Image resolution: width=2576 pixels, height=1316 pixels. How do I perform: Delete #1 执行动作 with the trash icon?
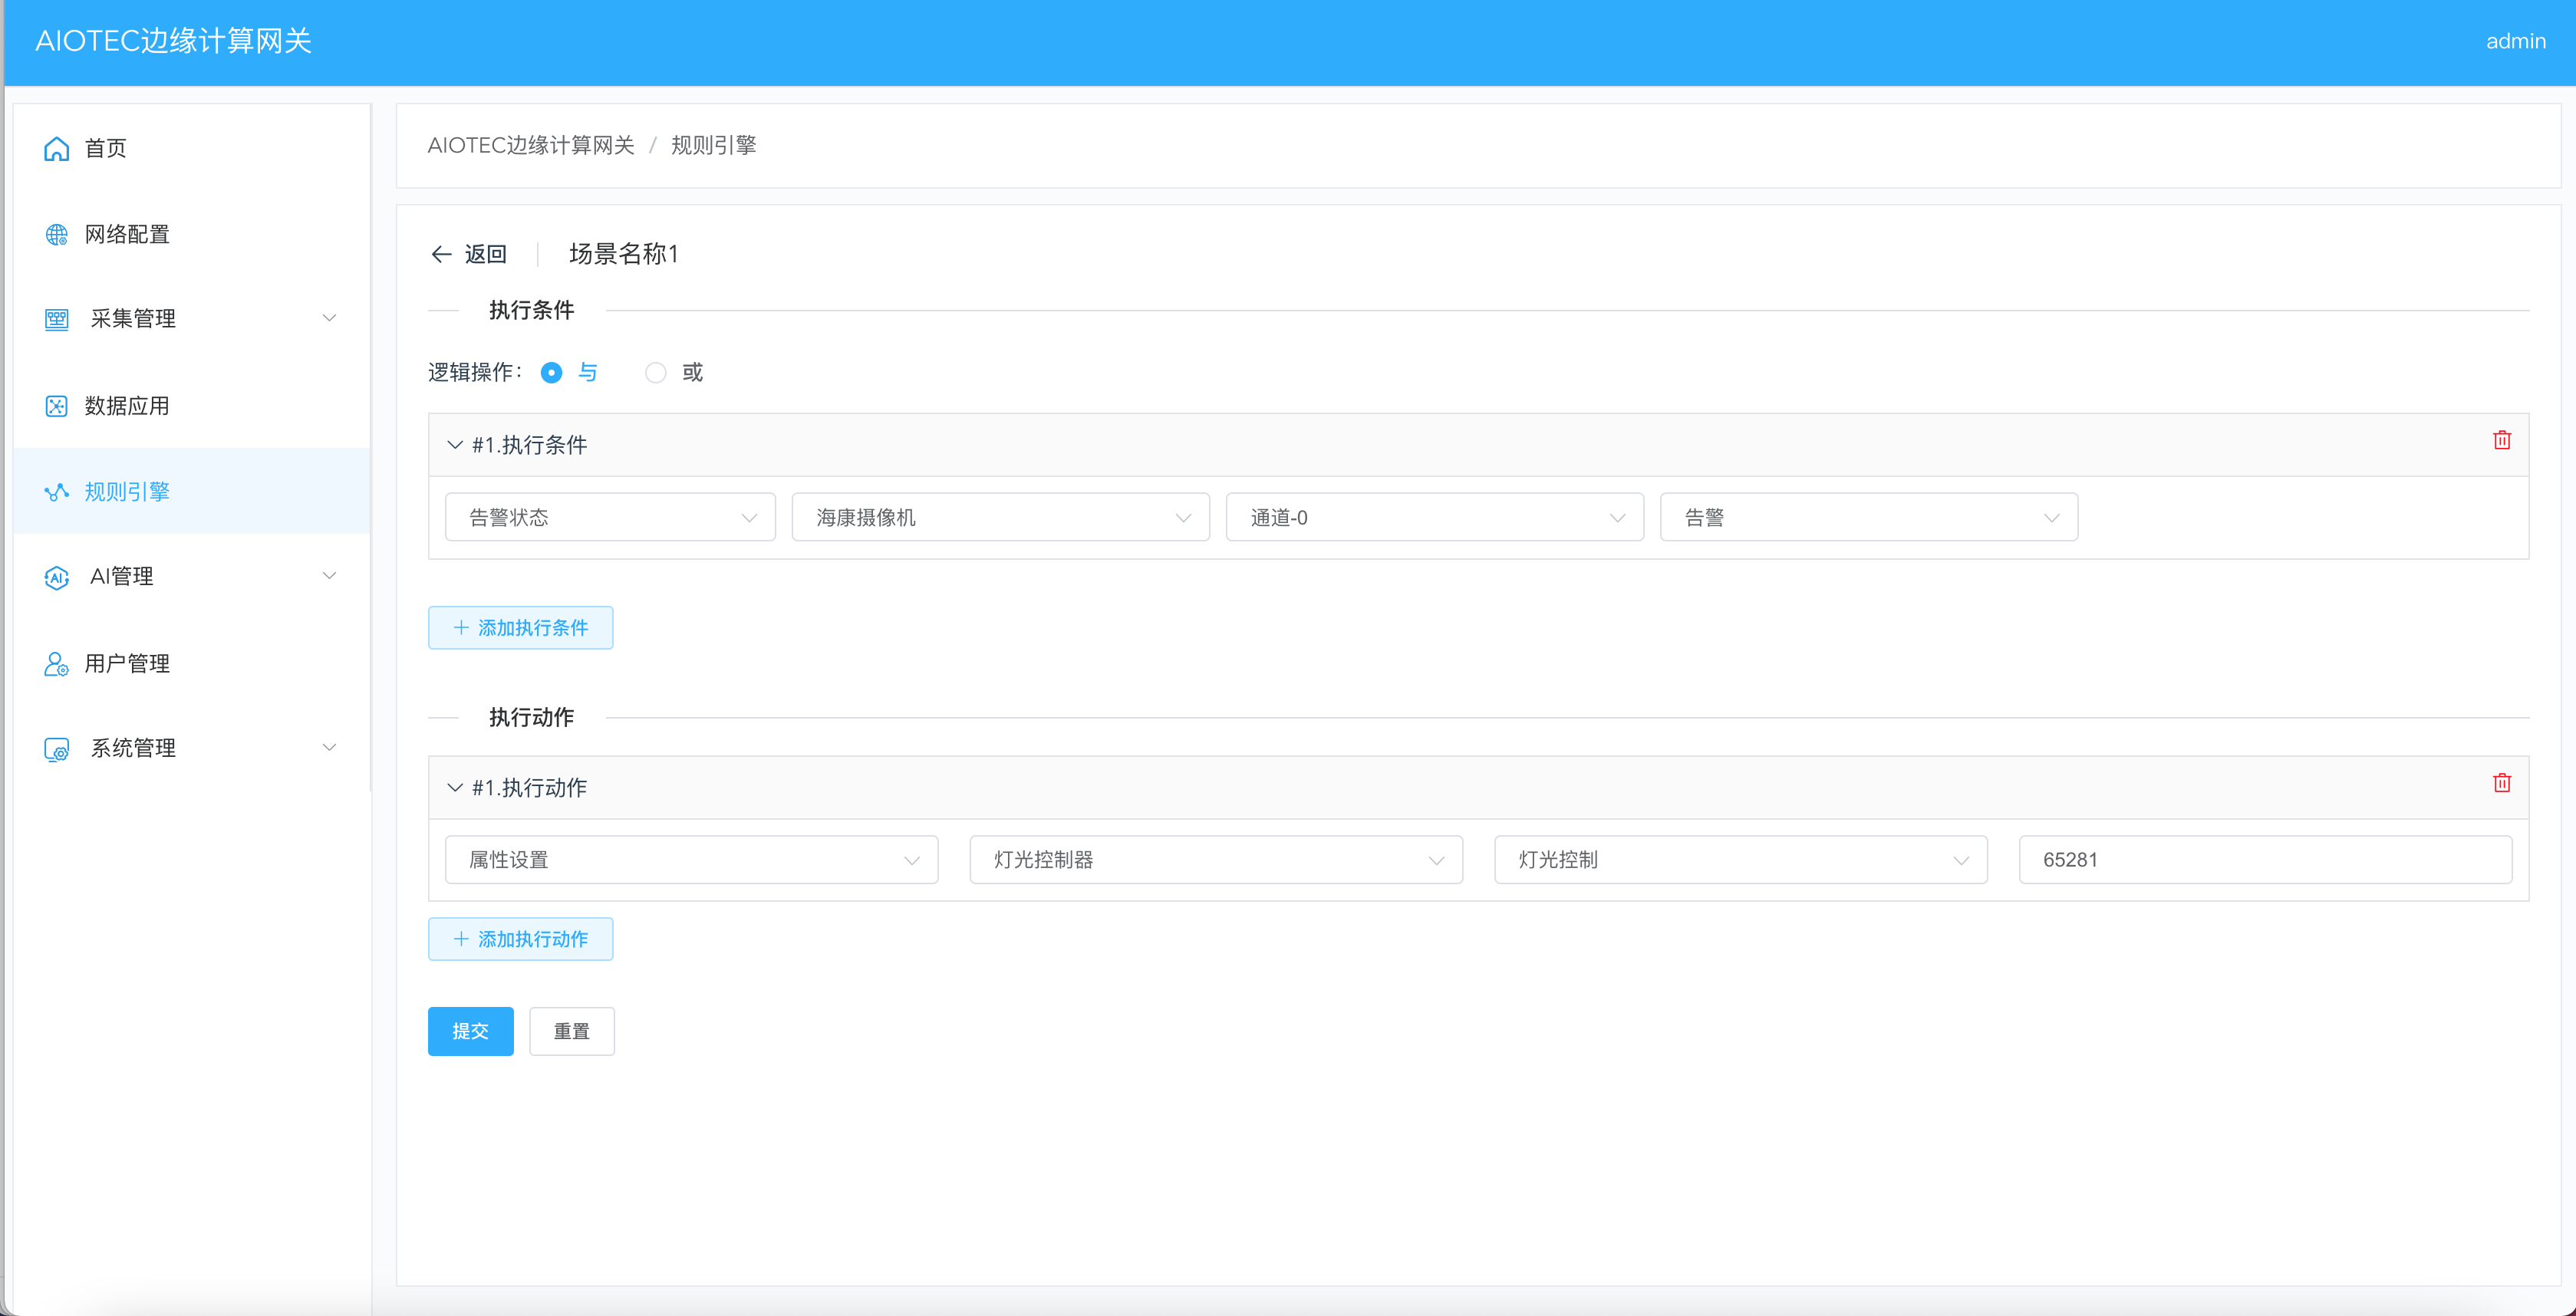2502,783
